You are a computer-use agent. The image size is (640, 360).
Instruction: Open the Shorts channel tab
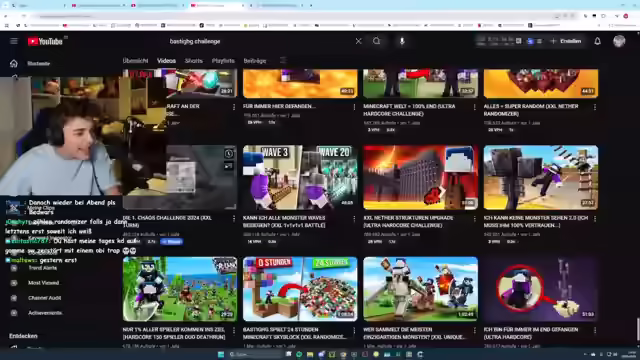(193, 61)
